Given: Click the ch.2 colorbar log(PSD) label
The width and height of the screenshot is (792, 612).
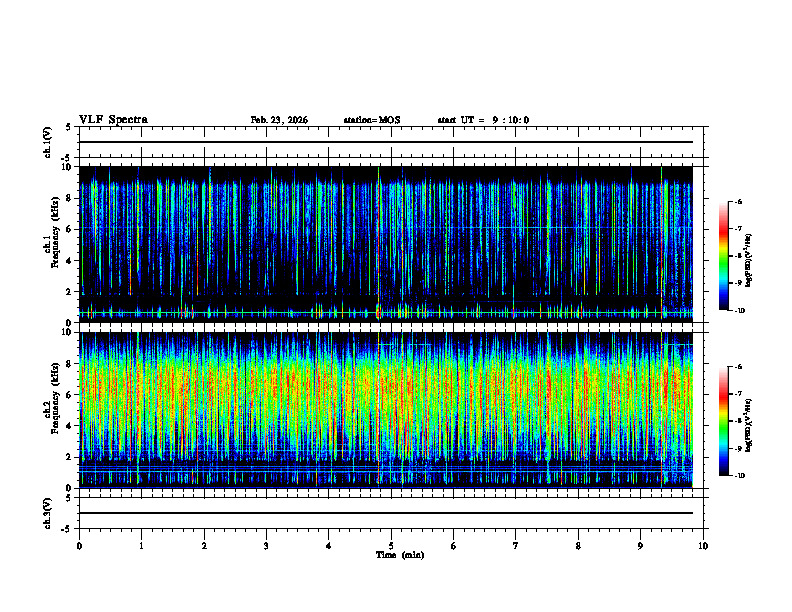Looking at the screenshot, I should click(749, 426).
